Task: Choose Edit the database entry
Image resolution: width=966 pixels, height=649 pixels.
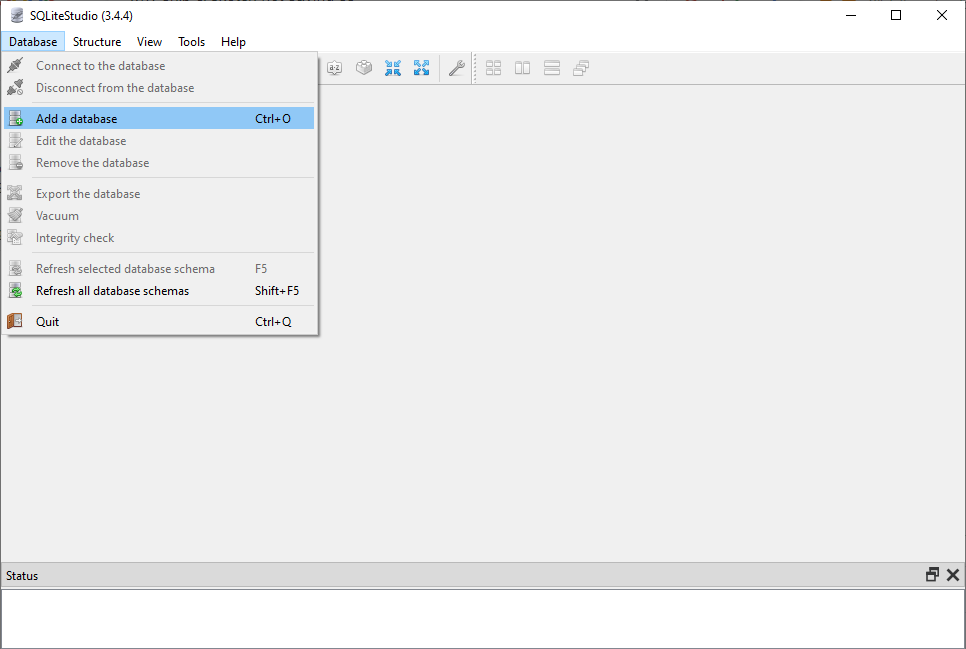Action: point(159,141)
